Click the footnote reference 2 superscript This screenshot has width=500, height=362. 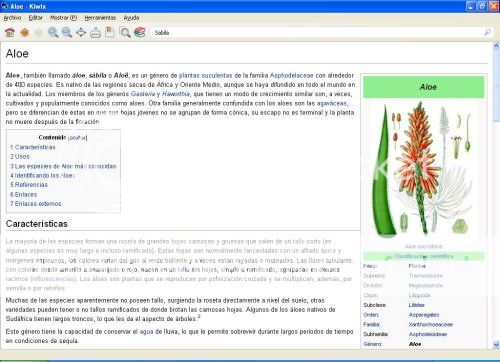pos(199,316)
